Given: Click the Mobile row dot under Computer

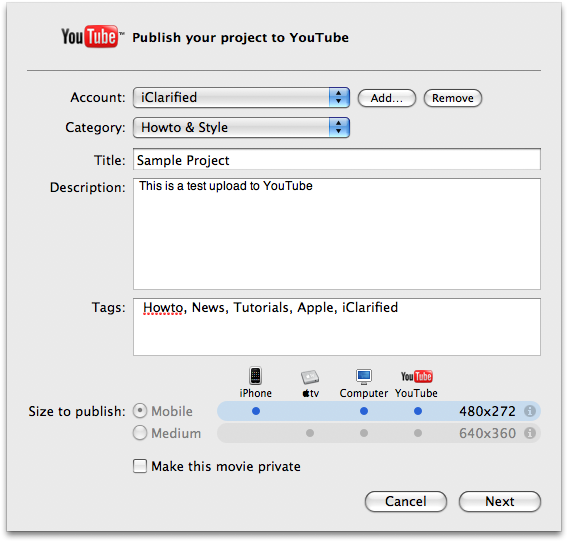Looking at the screenshot, I should tap(364, 411).
